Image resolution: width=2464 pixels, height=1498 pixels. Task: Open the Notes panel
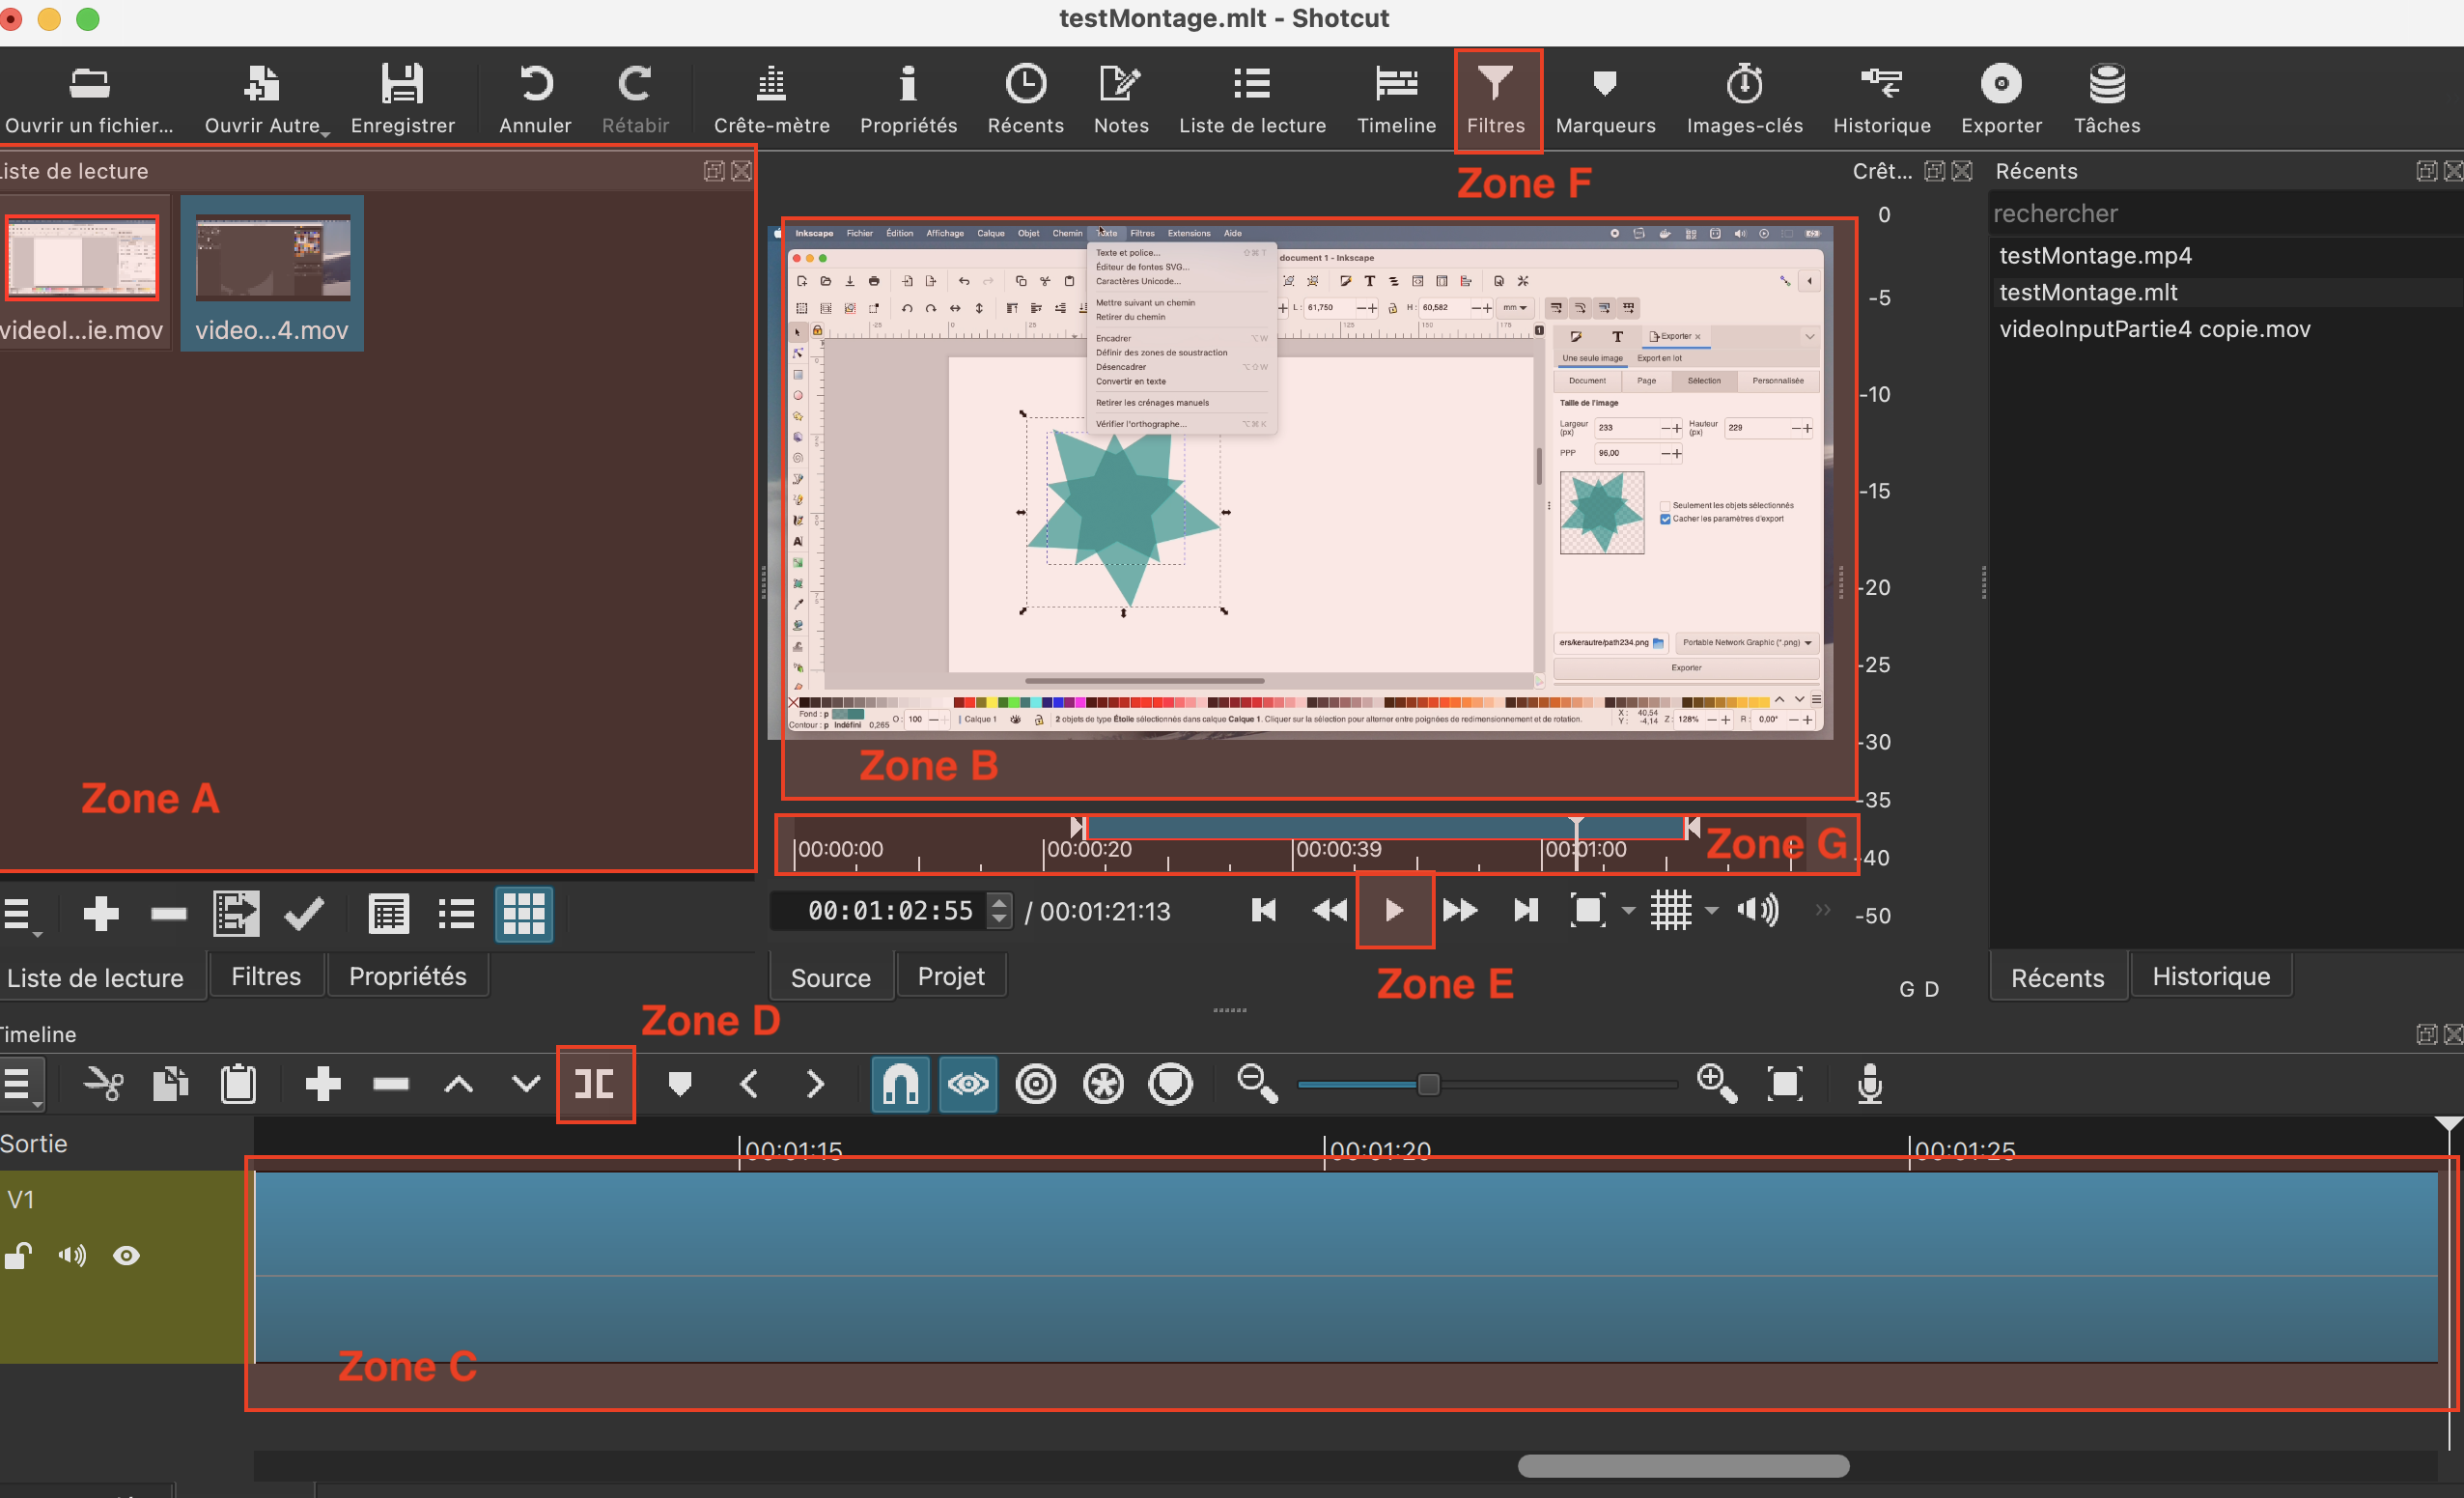pyautogui.click(x=1121, y=100)
